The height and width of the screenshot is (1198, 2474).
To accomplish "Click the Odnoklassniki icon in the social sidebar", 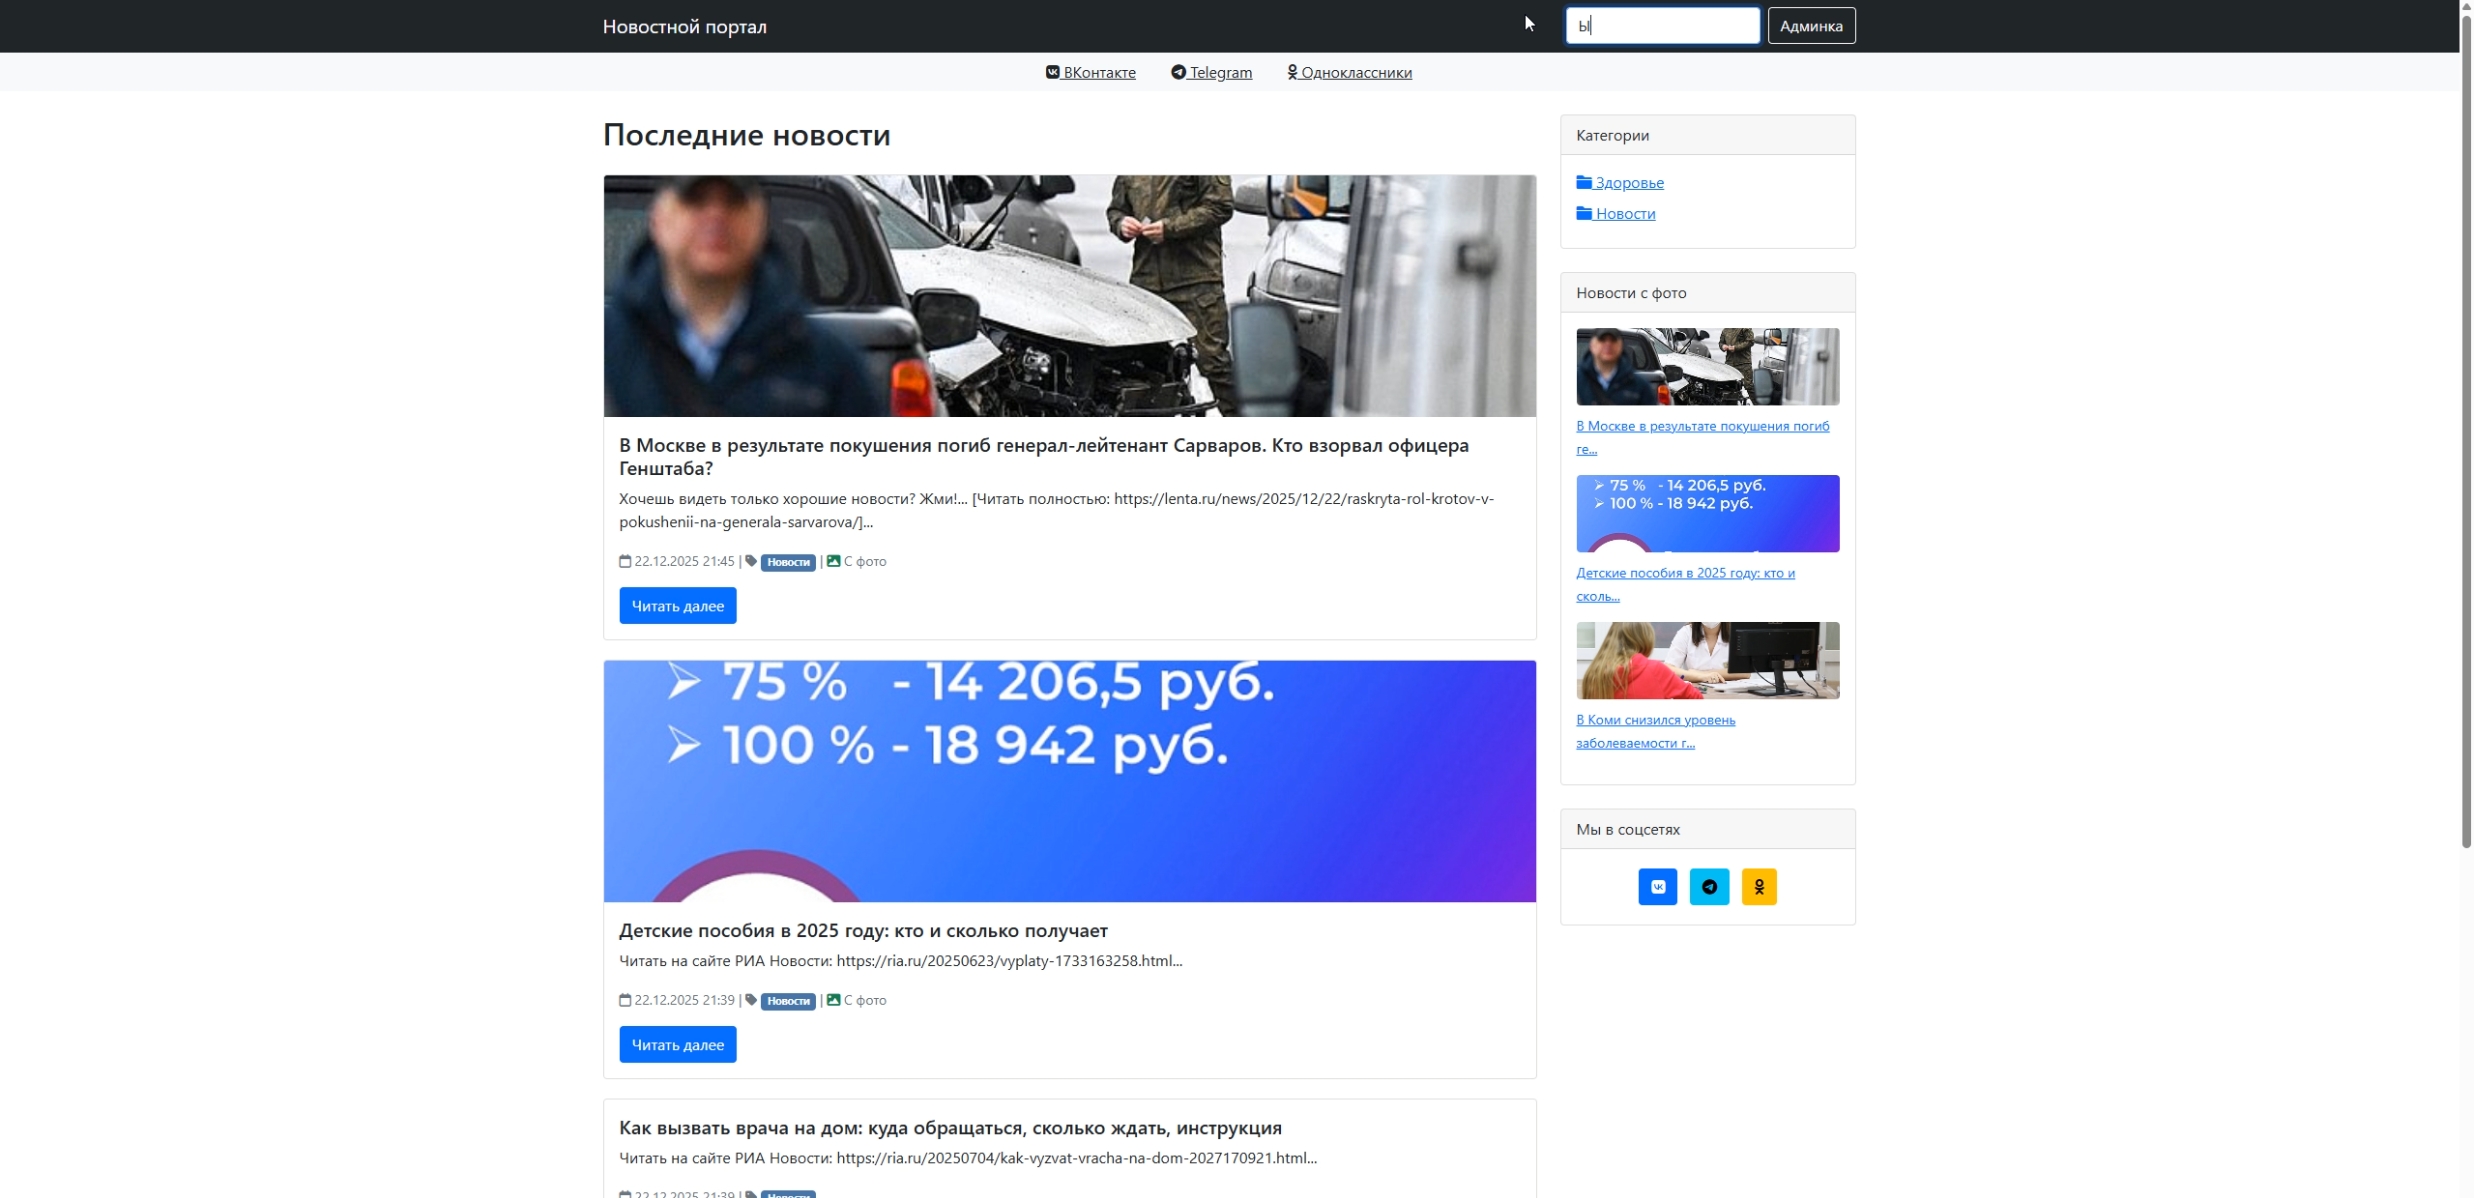I will pos(1758,886).
